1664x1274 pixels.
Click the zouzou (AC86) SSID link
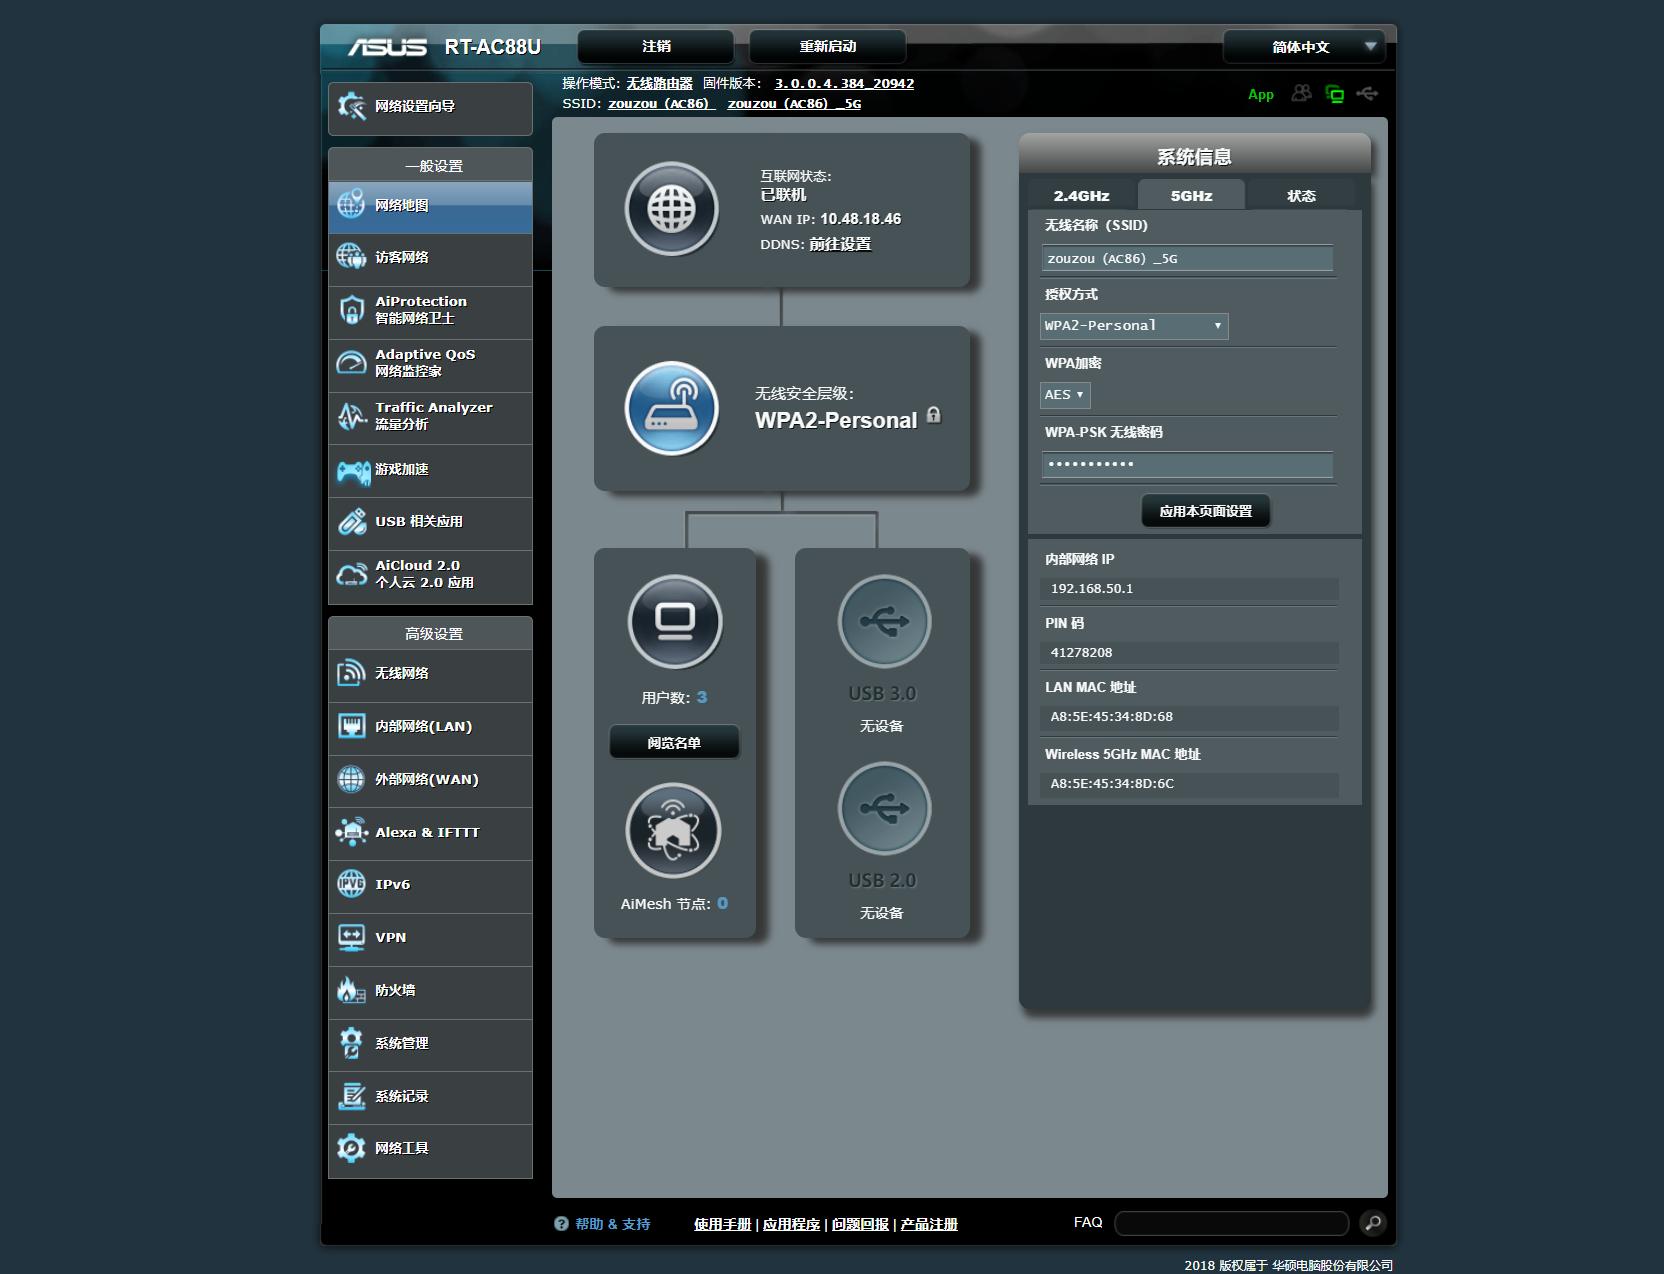point(661,104)
